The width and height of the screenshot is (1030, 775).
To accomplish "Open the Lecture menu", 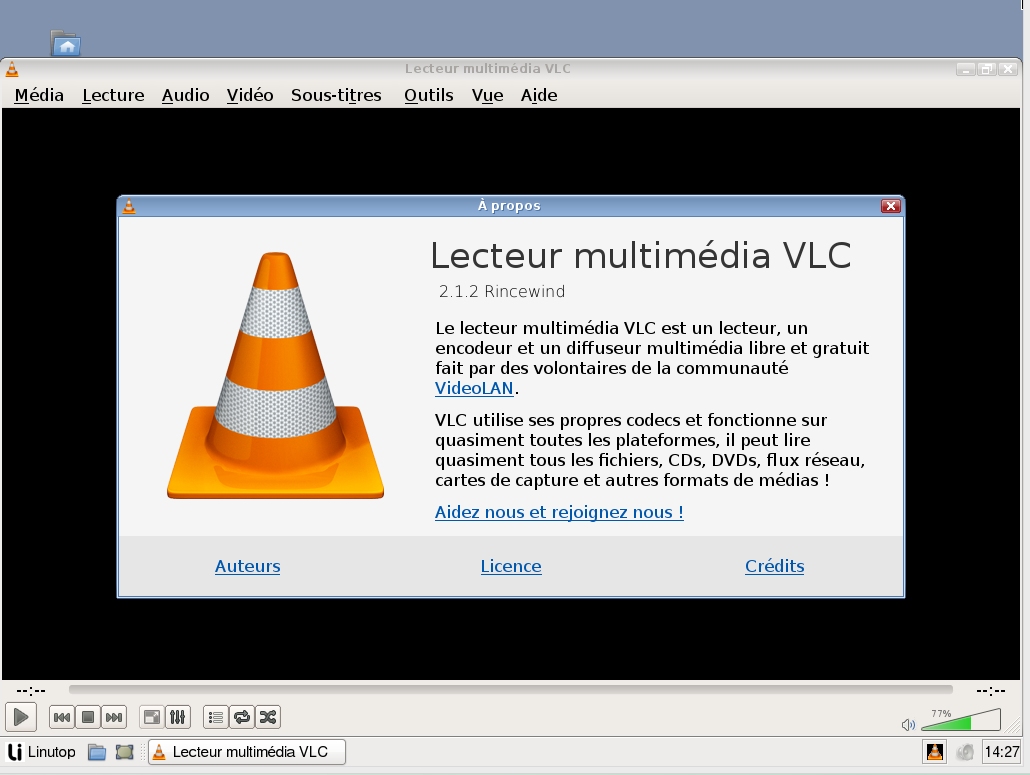I will 113,95.
